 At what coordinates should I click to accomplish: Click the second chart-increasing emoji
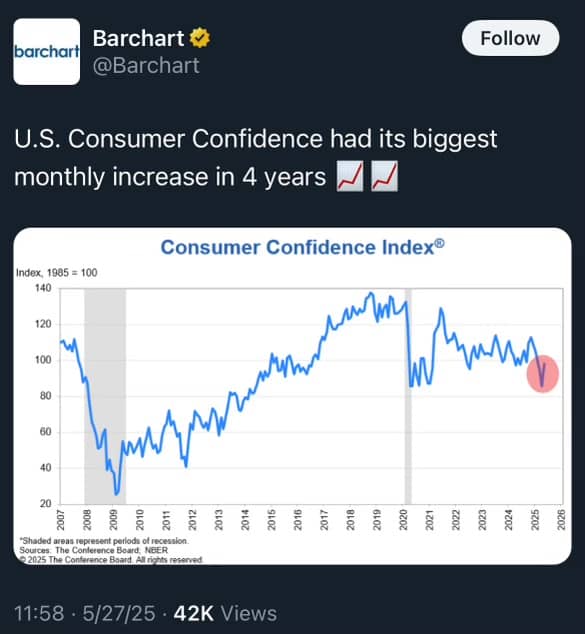384,176
